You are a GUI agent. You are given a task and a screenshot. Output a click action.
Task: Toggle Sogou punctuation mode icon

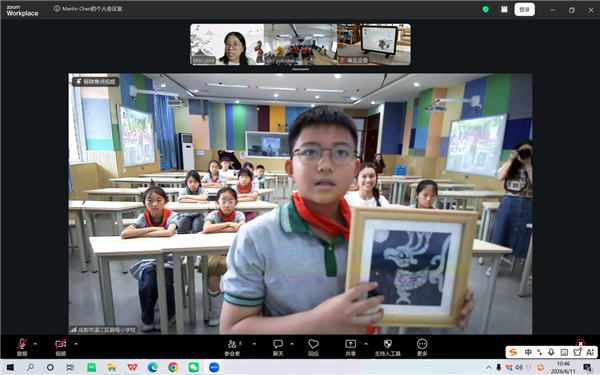(x=540, y=352)
